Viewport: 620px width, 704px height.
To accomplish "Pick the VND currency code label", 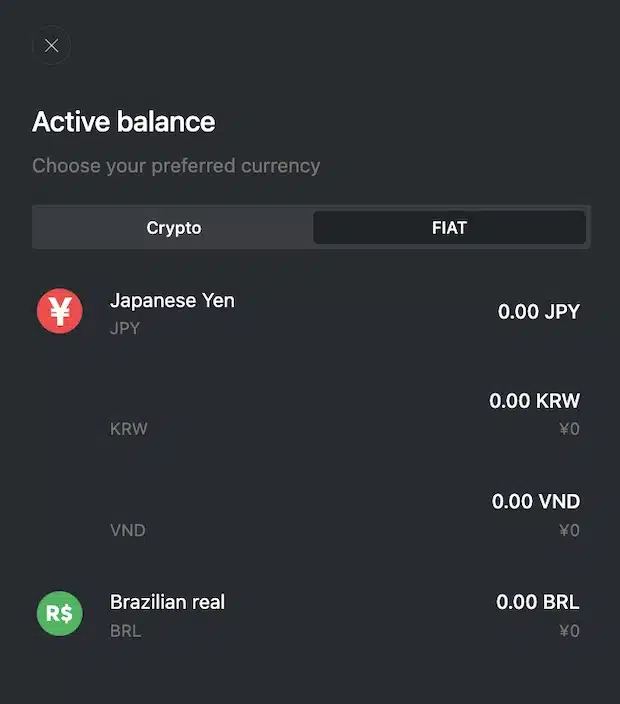I will tap(128, 530).
